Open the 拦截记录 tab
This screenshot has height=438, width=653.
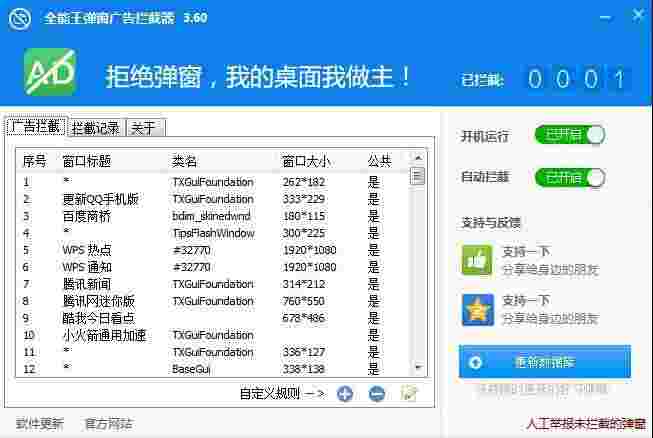coord(96,128)
